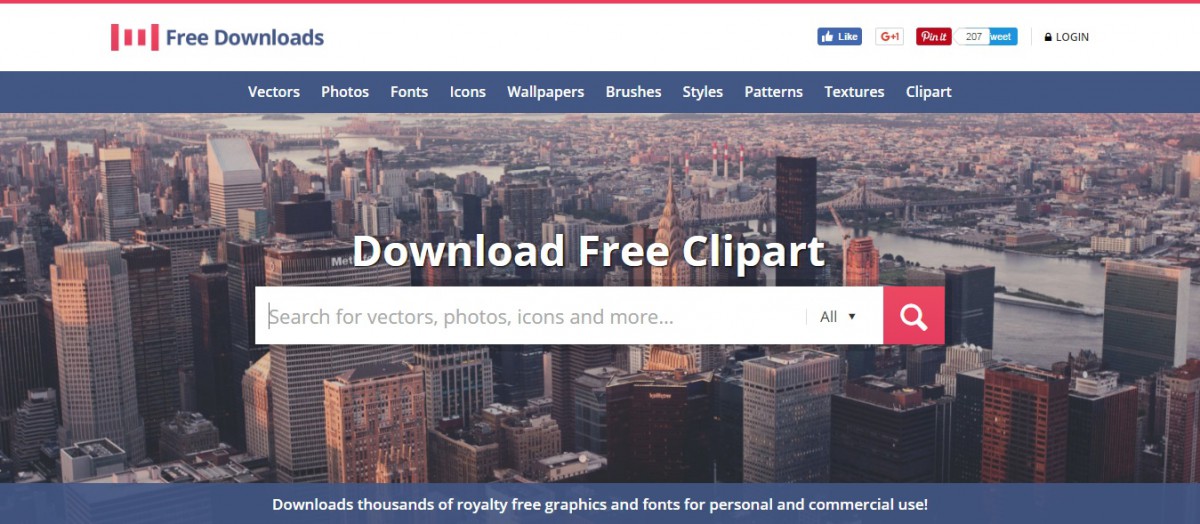
Task: Browse the Wallpapers category
Action: pyautogui.click(x=545, y=91)
